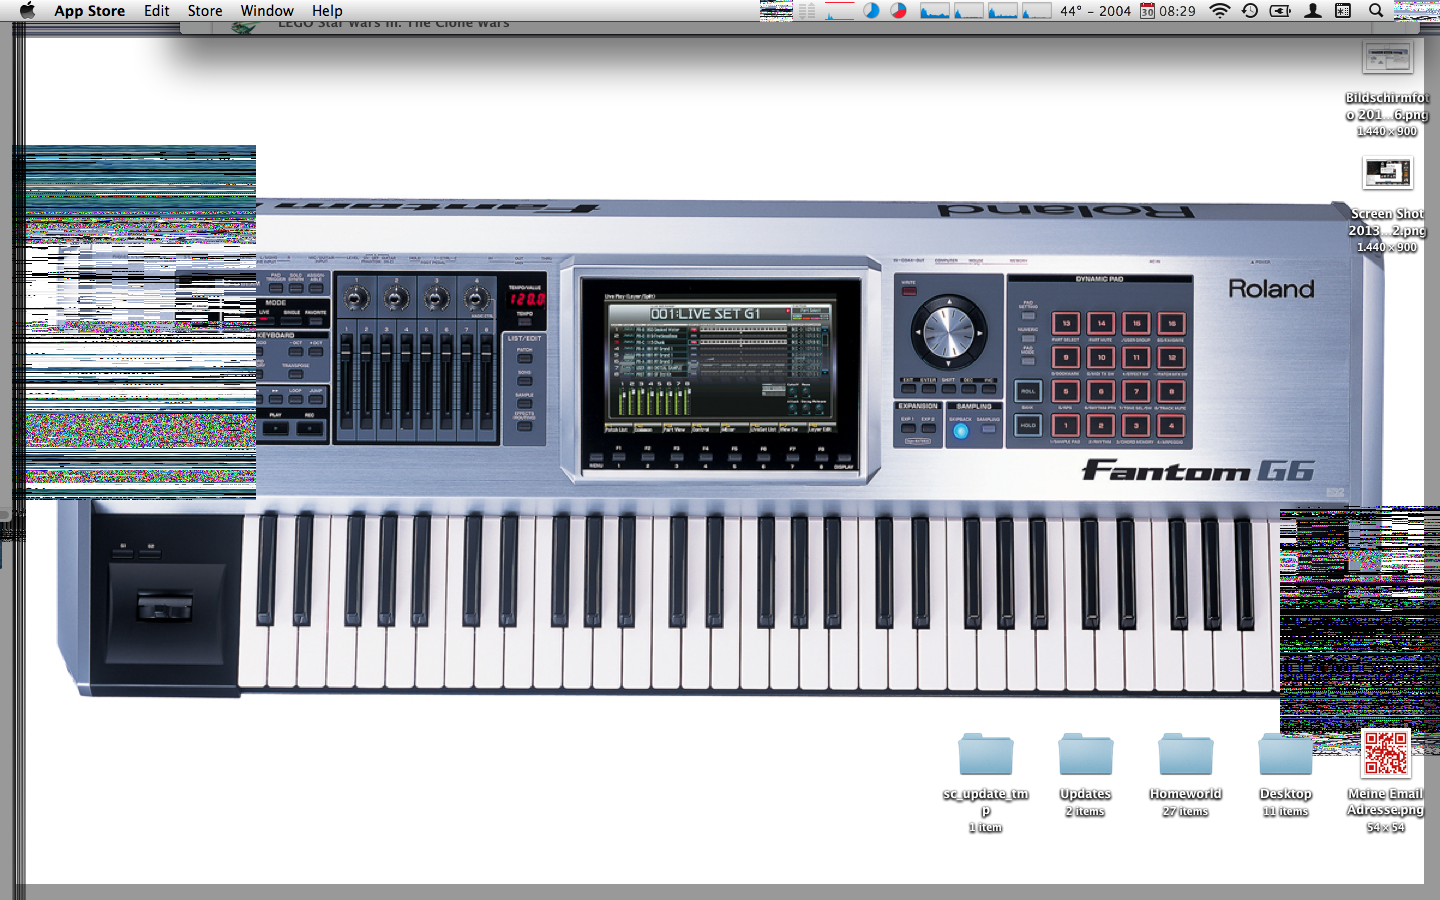
Task: Open the Apple menu
Action: click(x=27, y=11)
